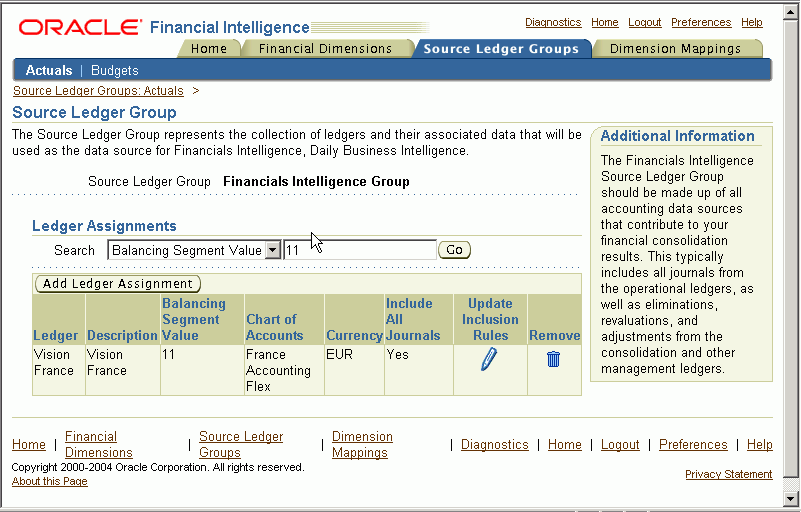The width and height of the screenshot is (801, 512).
Task: Select the Actuals subtab
Action: click(49, 70)
